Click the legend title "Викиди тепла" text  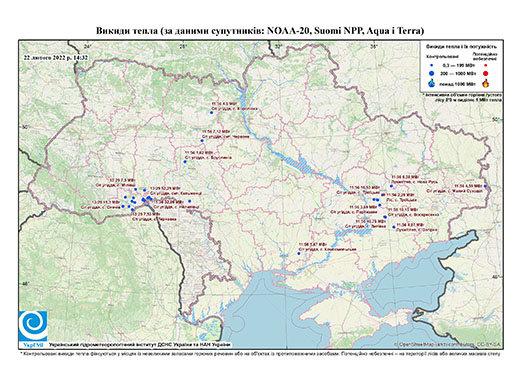point(461,47)
